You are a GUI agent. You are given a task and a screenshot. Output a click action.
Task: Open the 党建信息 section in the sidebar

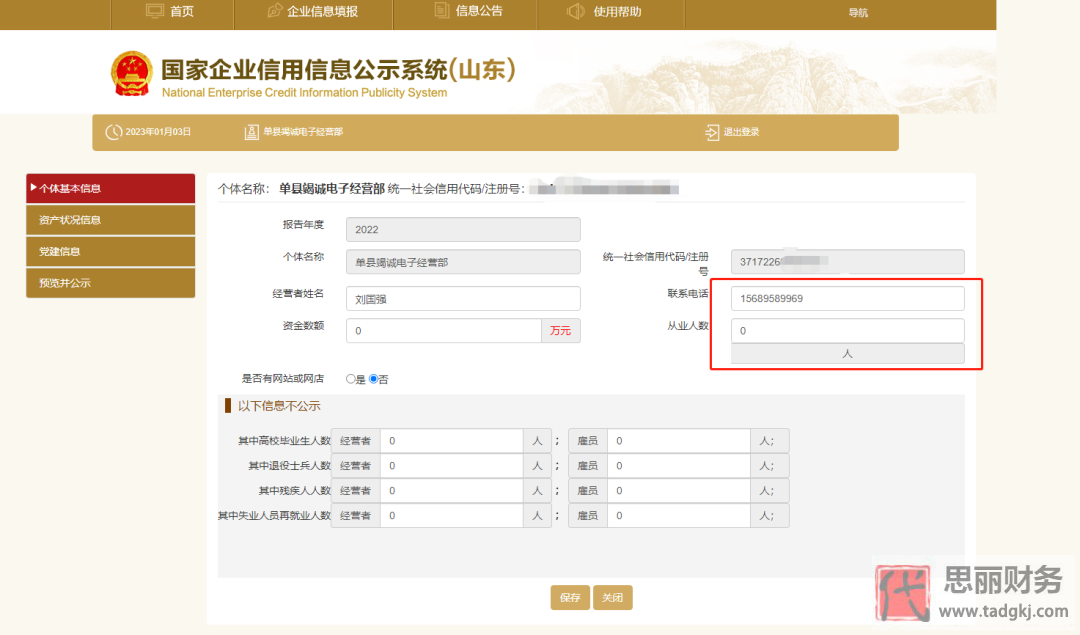point(110,251)
